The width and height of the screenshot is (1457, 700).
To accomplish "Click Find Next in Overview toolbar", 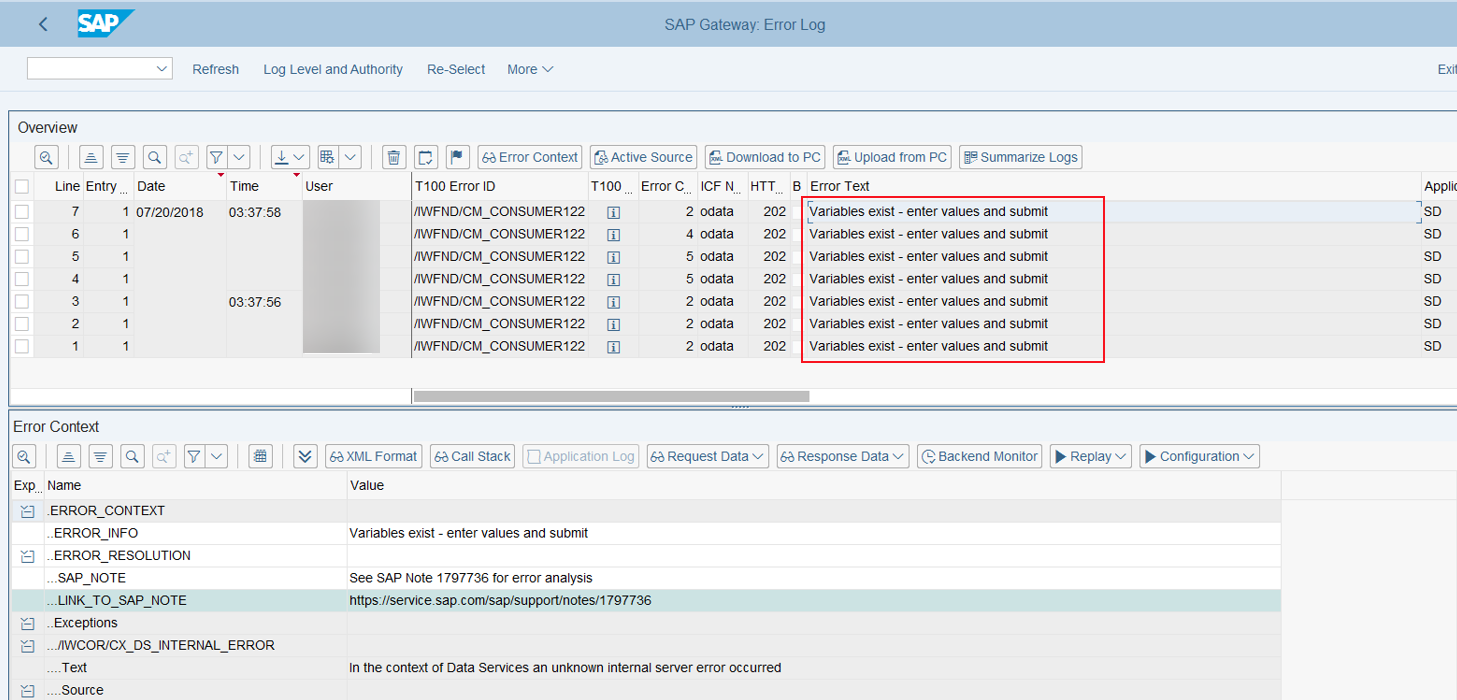I will pyautogui.click(x=186, y=157).
